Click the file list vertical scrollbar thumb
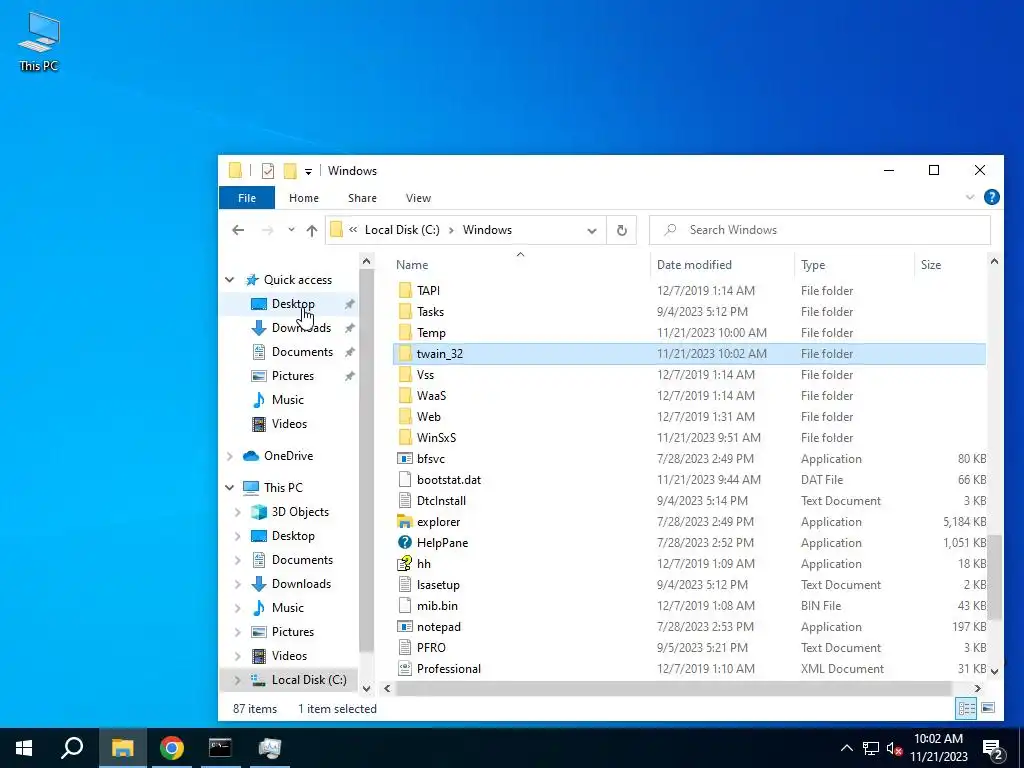 click(994, 578)
